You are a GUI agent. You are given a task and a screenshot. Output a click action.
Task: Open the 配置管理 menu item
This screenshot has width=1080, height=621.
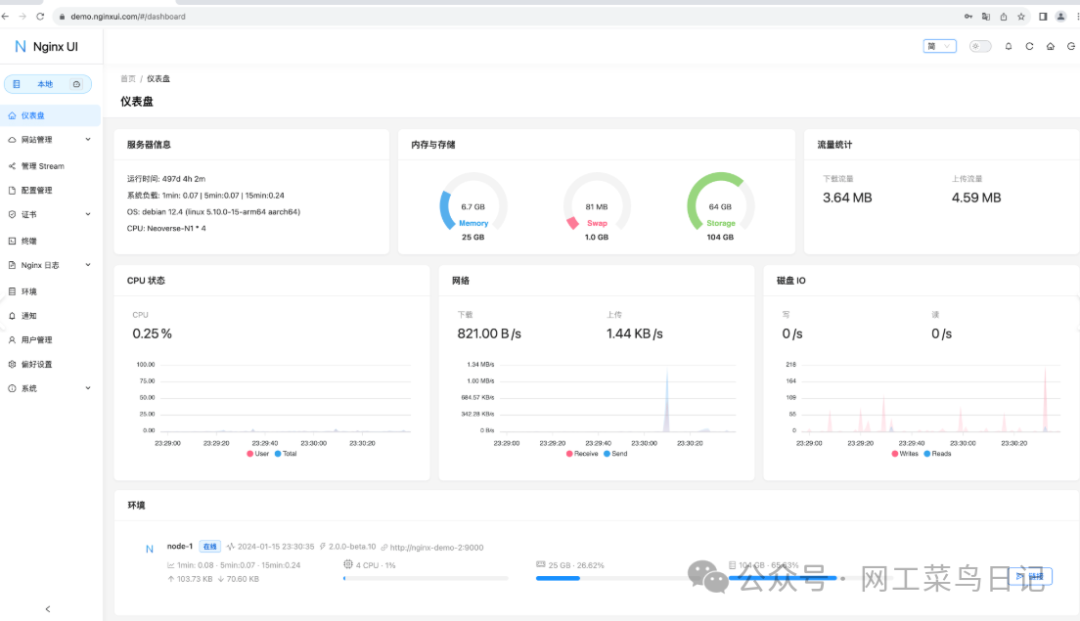(x=50, y=191)
